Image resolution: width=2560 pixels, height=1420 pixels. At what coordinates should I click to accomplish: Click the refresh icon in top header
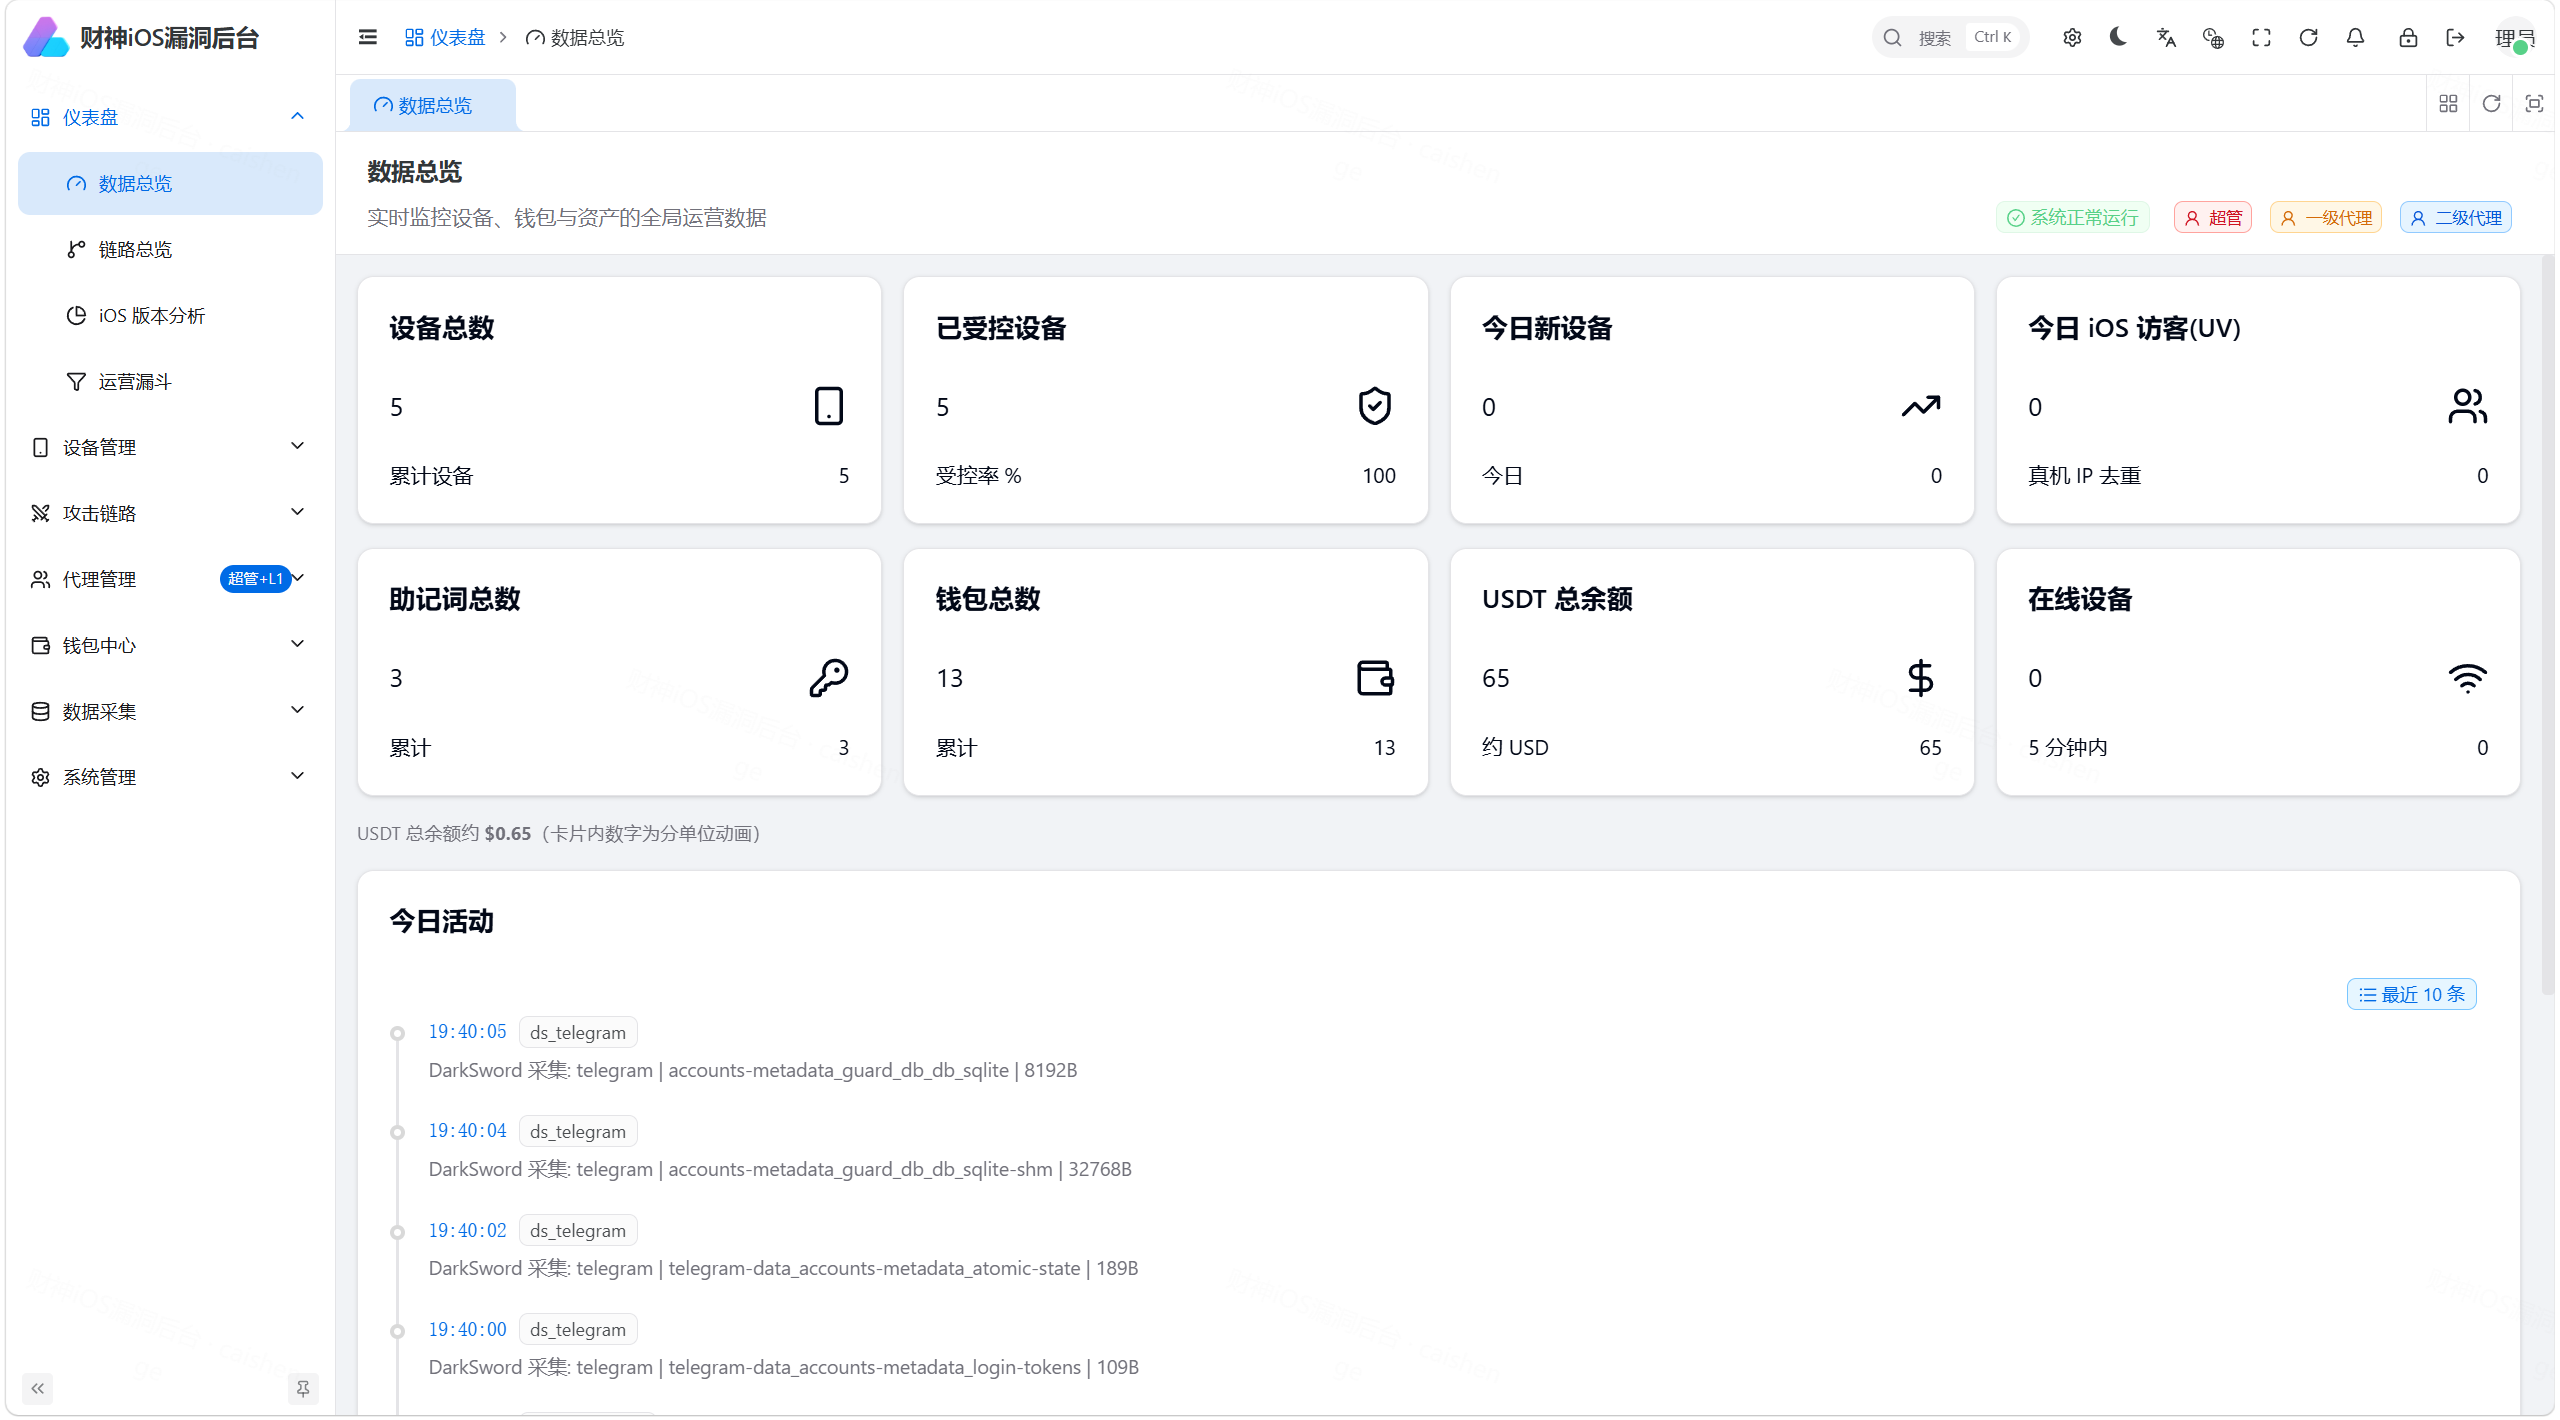2308,37
